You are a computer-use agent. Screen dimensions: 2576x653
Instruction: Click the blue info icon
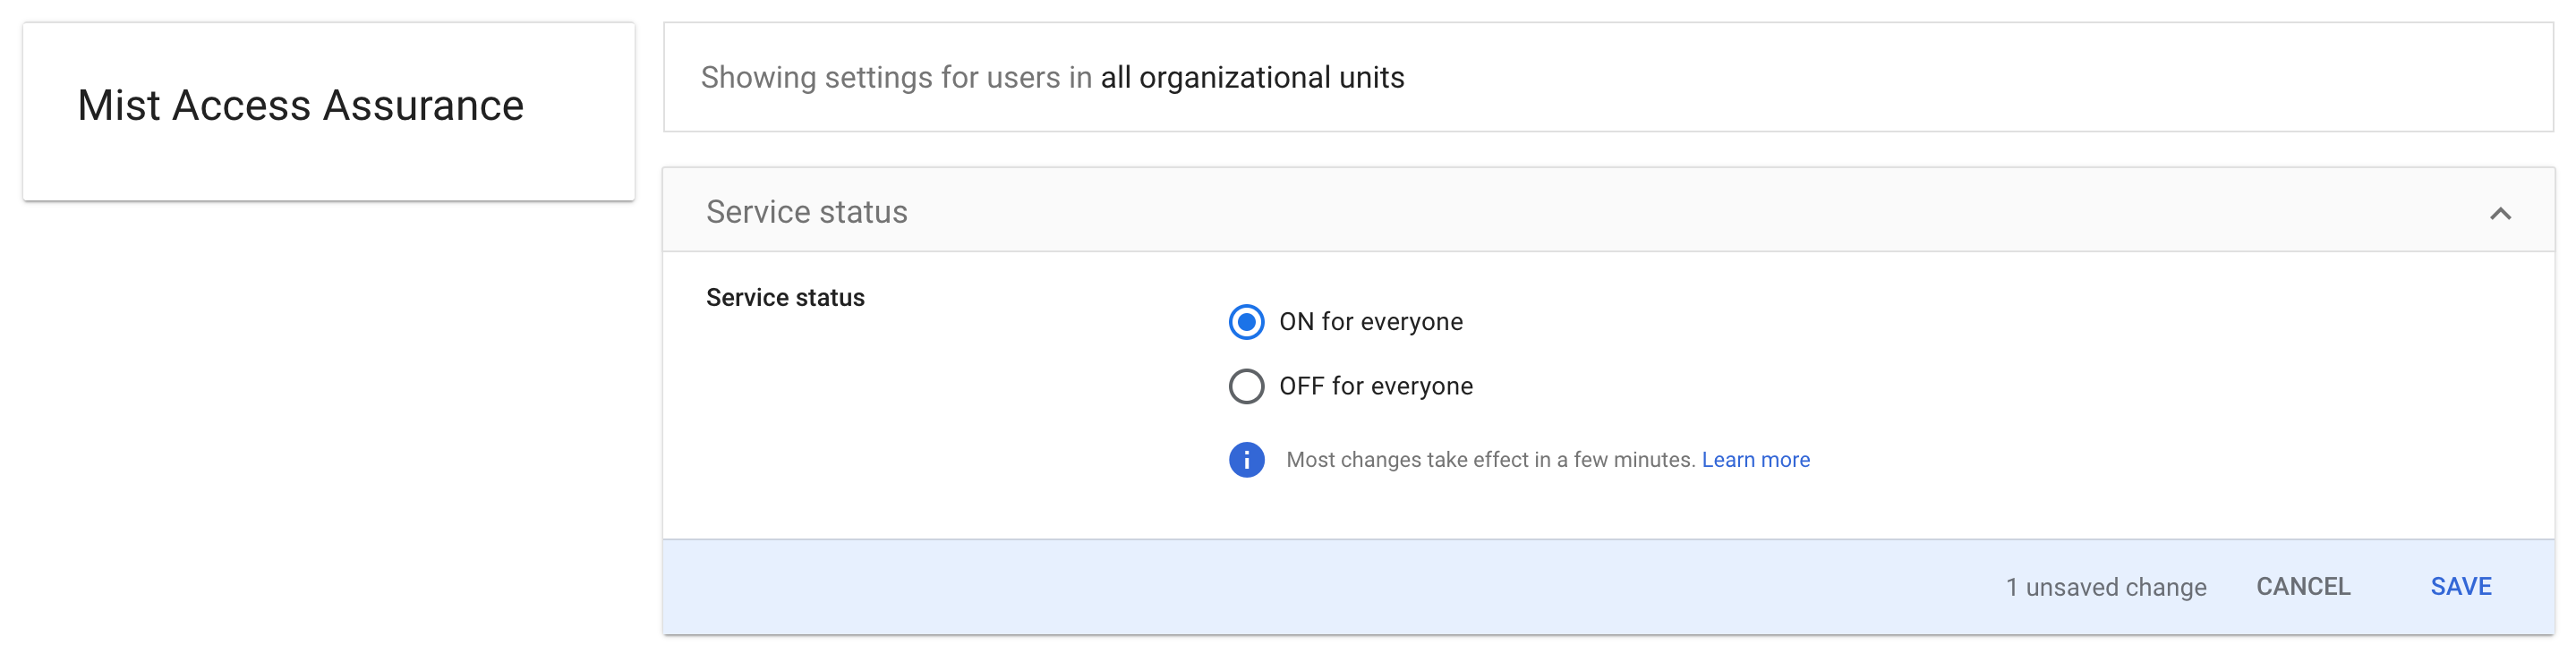point(1246,460)
